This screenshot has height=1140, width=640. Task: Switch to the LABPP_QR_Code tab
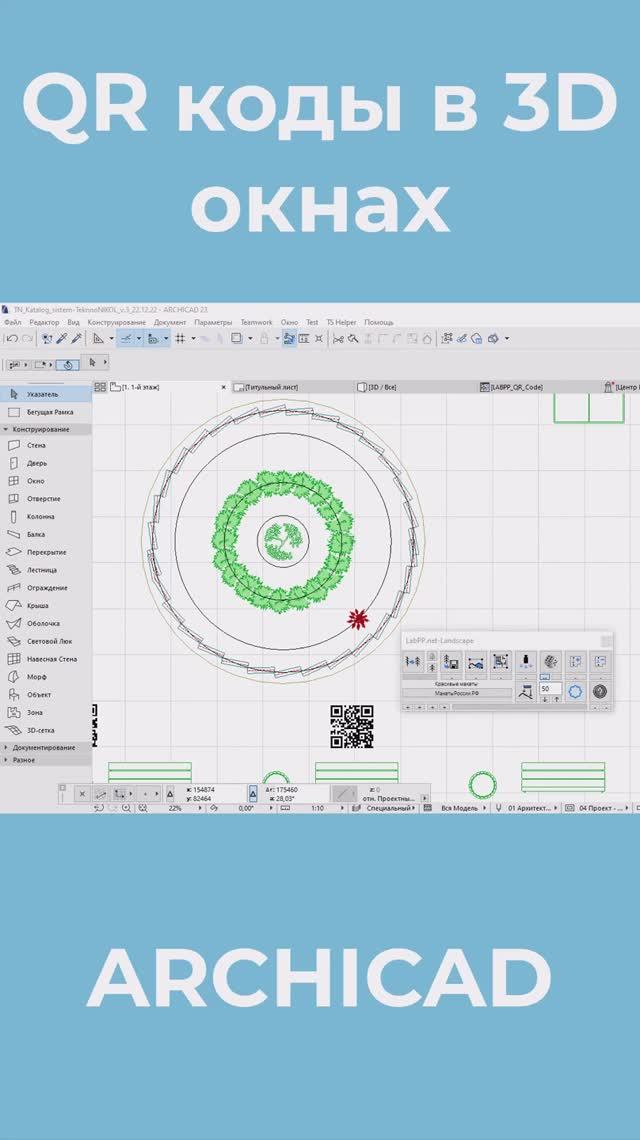pyautogui.click(x=538, y=387)
